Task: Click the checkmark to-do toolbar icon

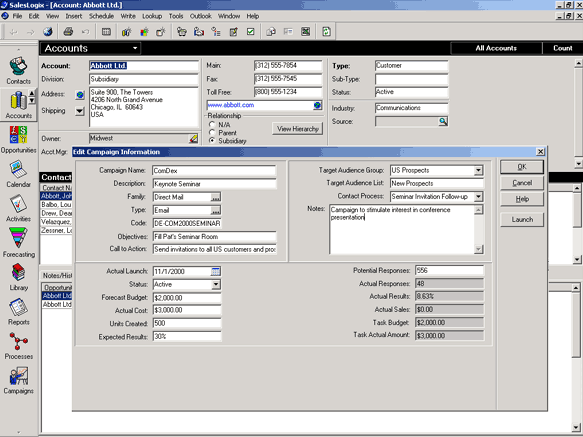Action: (x=251, y=32)
